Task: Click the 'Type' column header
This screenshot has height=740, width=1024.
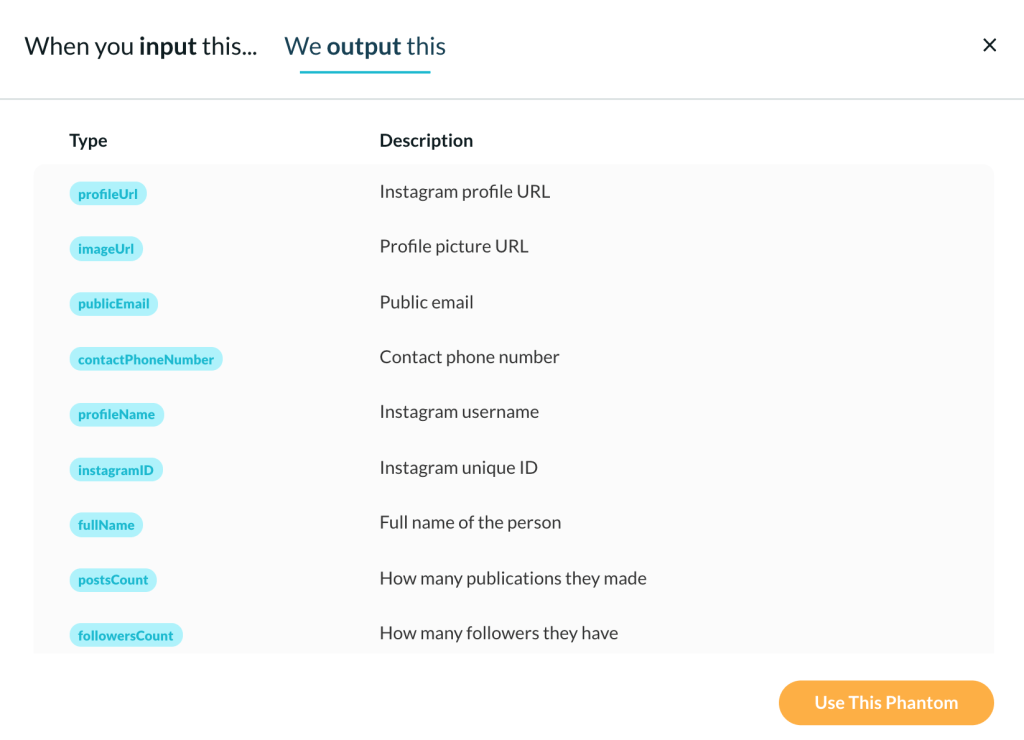Action: (x=88, y=141)
